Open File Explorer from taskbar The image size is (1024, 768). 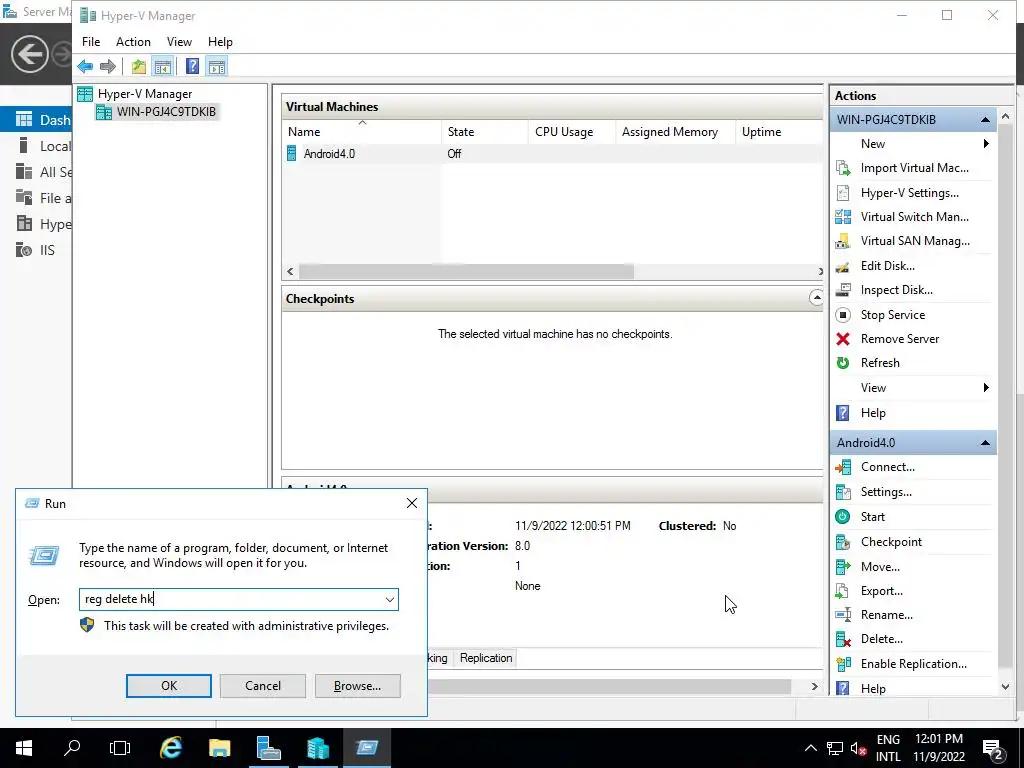pyautogui.click(x=219, y=748)
